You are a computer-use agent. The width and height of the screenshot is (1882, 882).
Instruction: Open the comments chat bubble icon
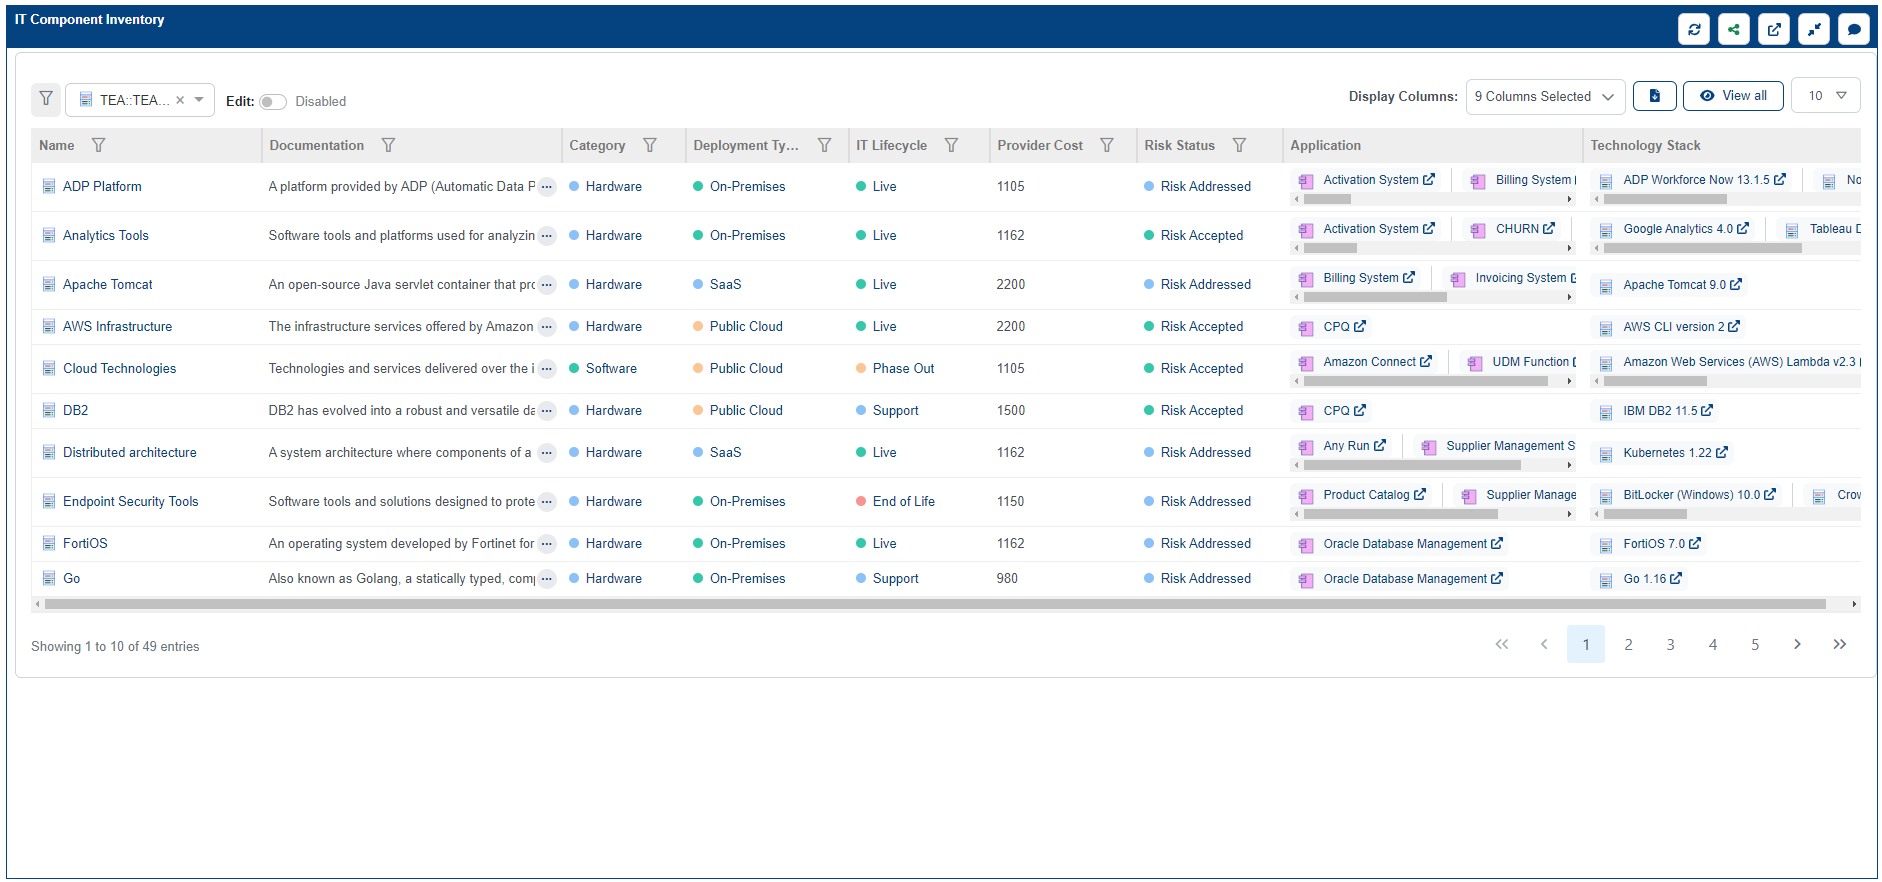click(x=1854, y=29)
